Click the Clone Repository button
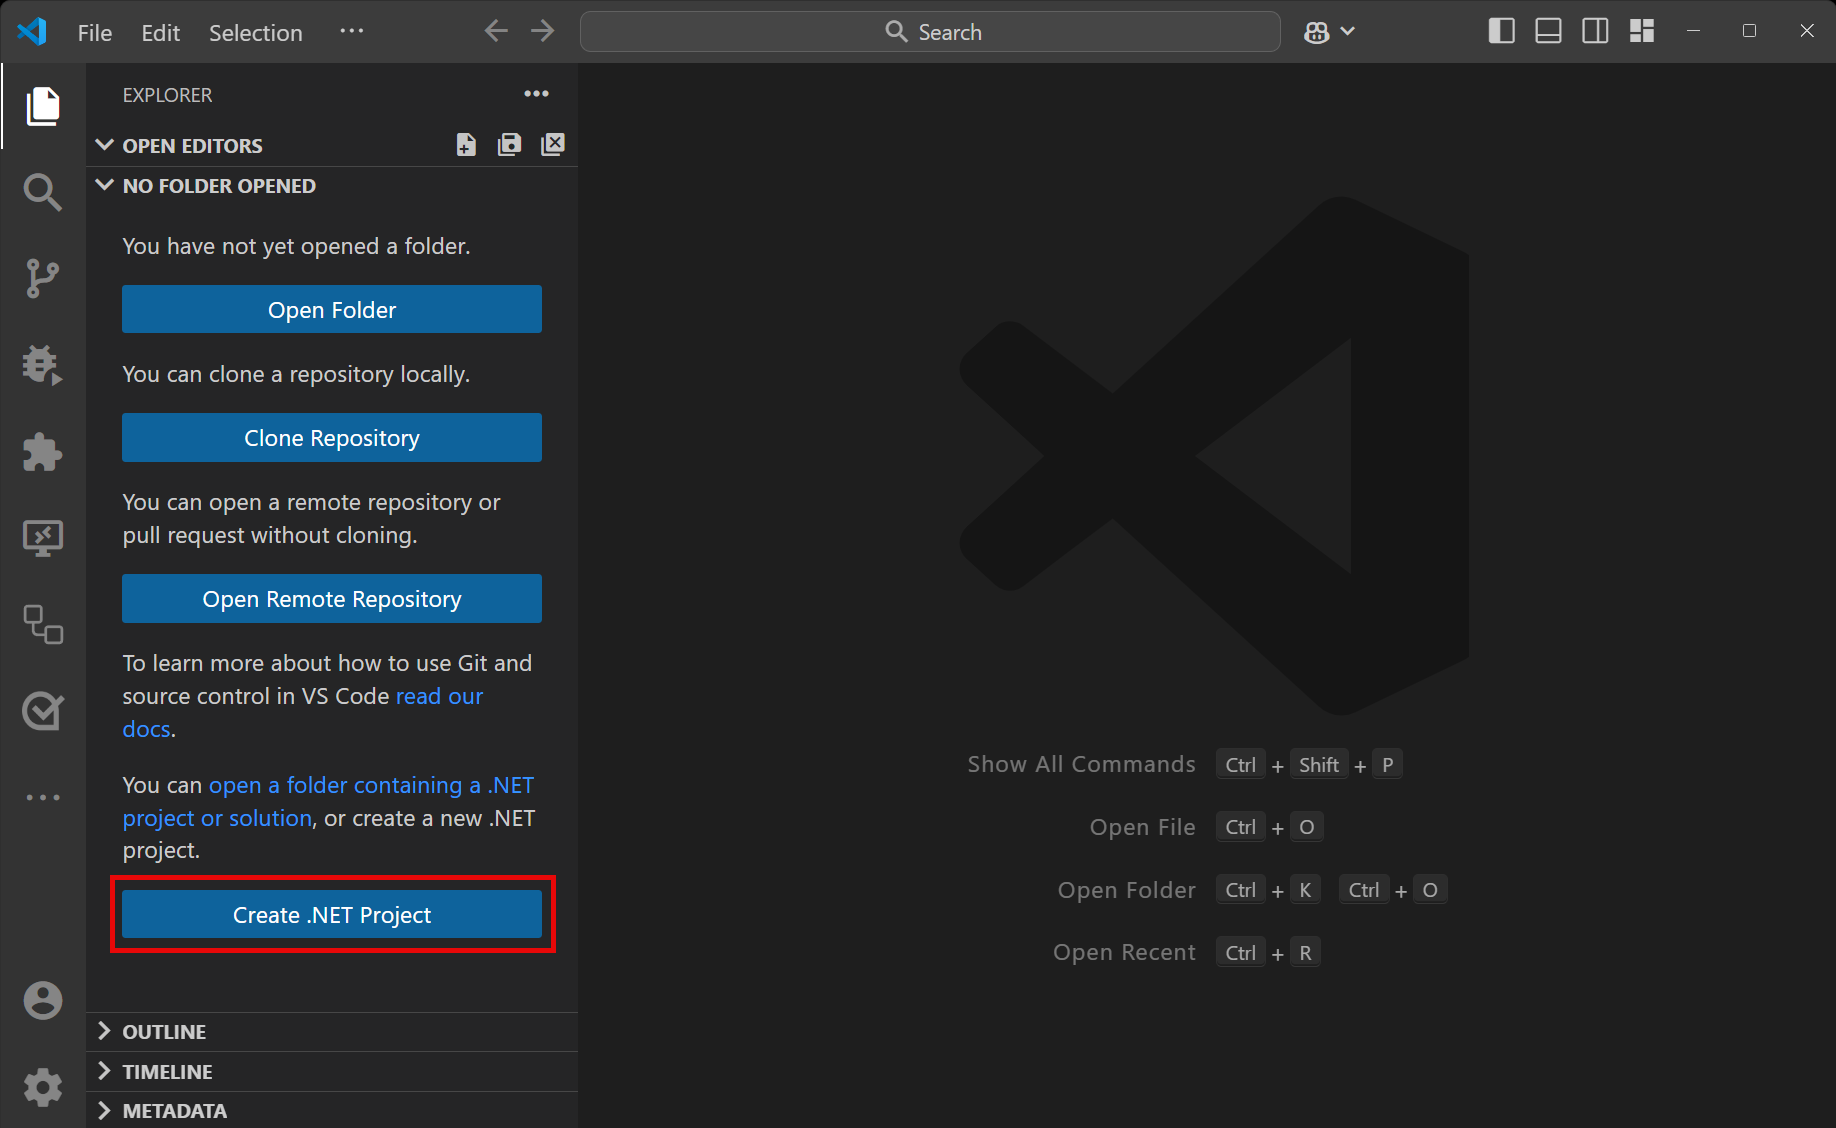 tap(332, 438)
